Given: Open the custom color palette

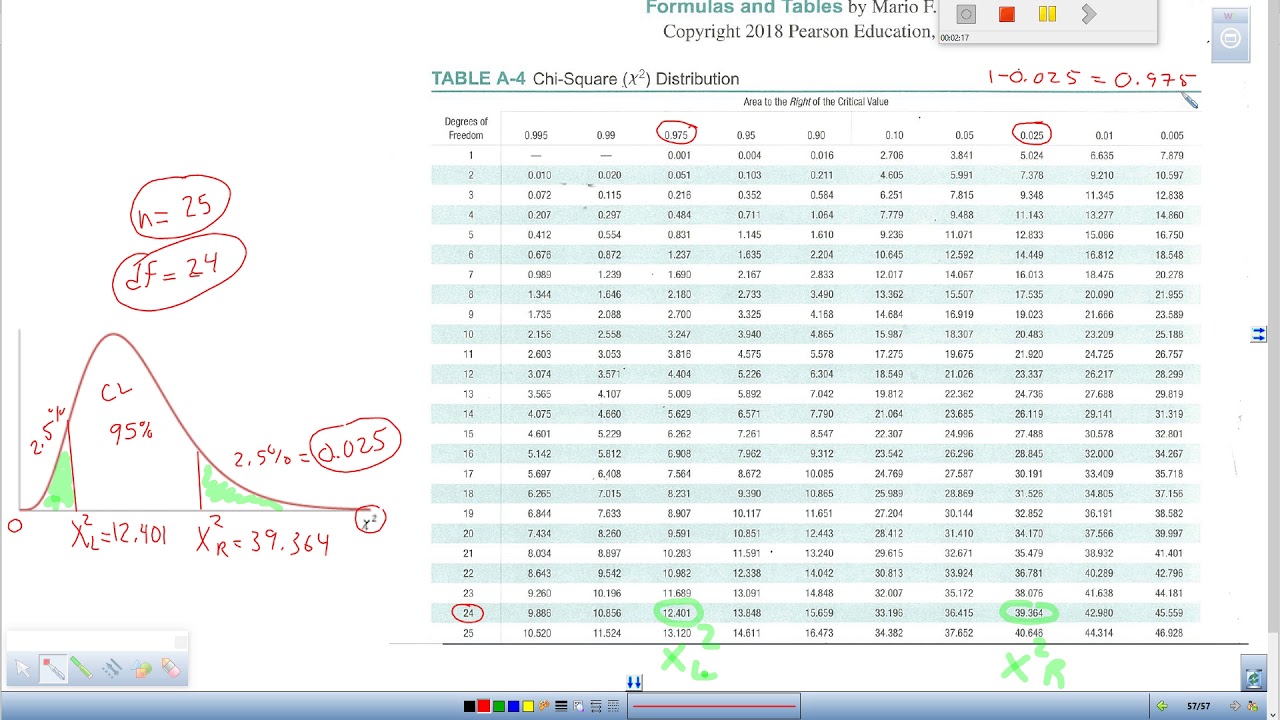Looking at the screenshot, I should coord(544,706).
